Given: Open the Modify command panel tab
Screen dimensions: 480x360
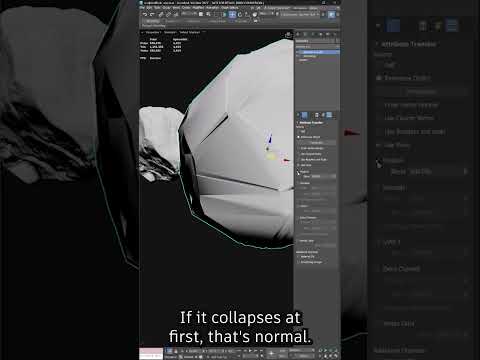Looking at the screenshot, I should (305, 34).
